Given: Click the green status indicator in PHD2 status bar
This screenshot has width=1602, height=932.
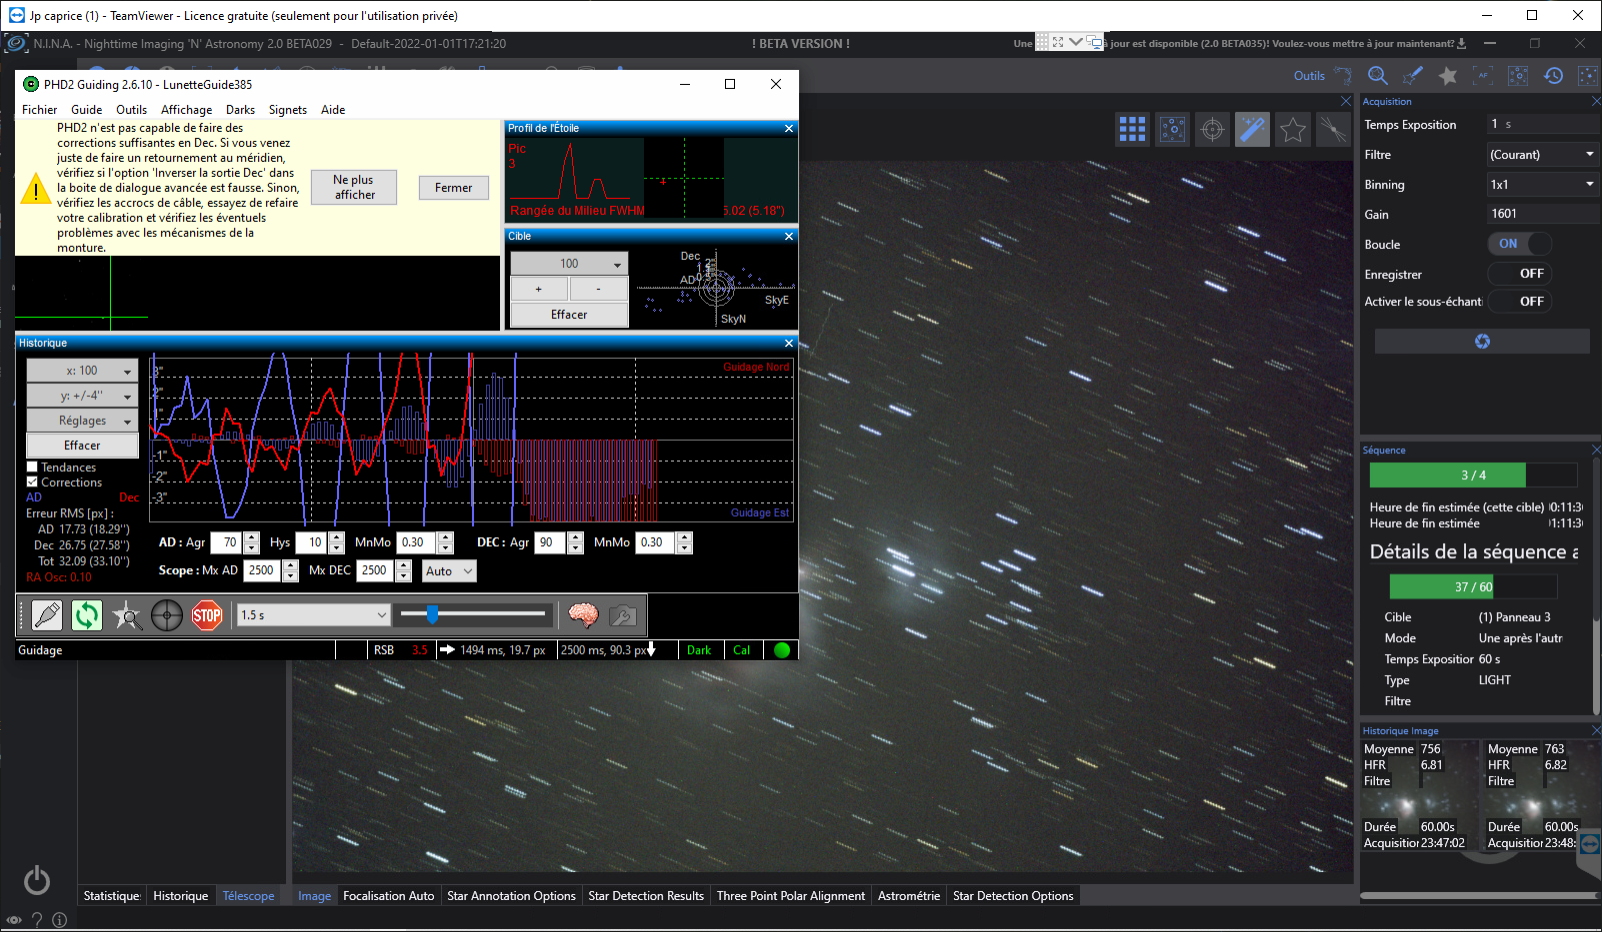Looking at the screenshot, I should pyautogui.click(x=782, y=650).
